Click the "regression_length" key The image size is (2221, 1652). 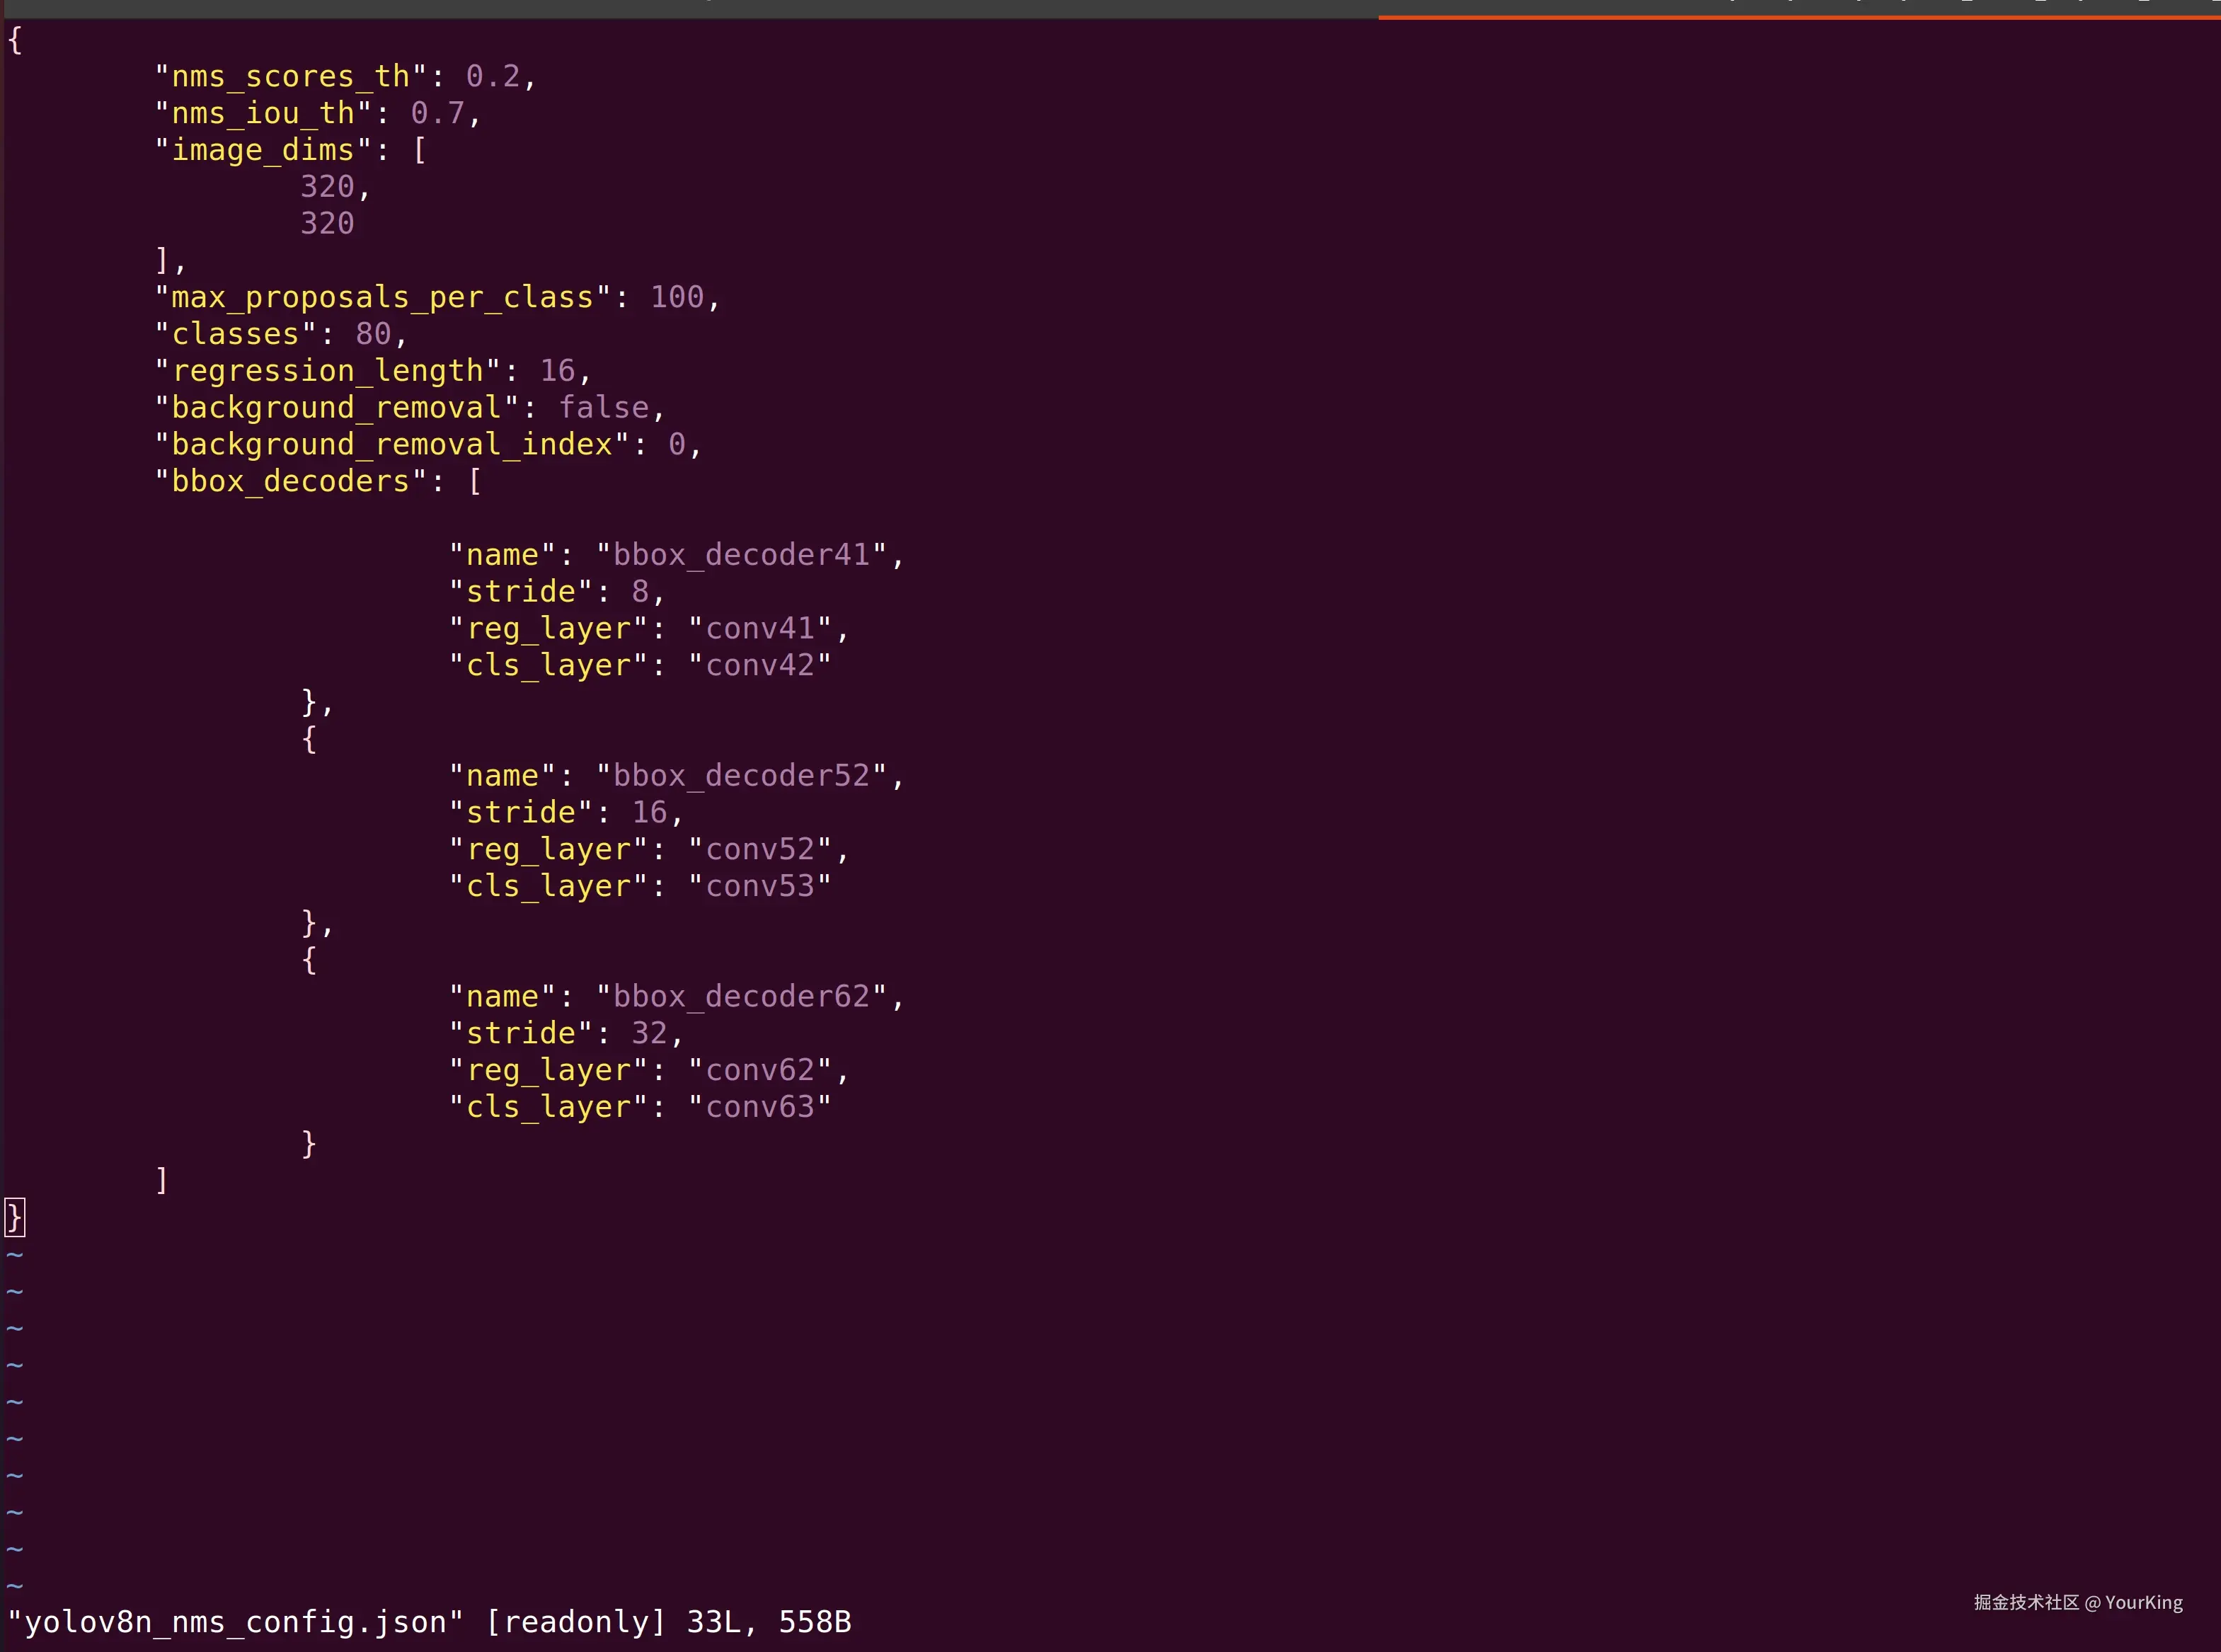coord(327,371)
